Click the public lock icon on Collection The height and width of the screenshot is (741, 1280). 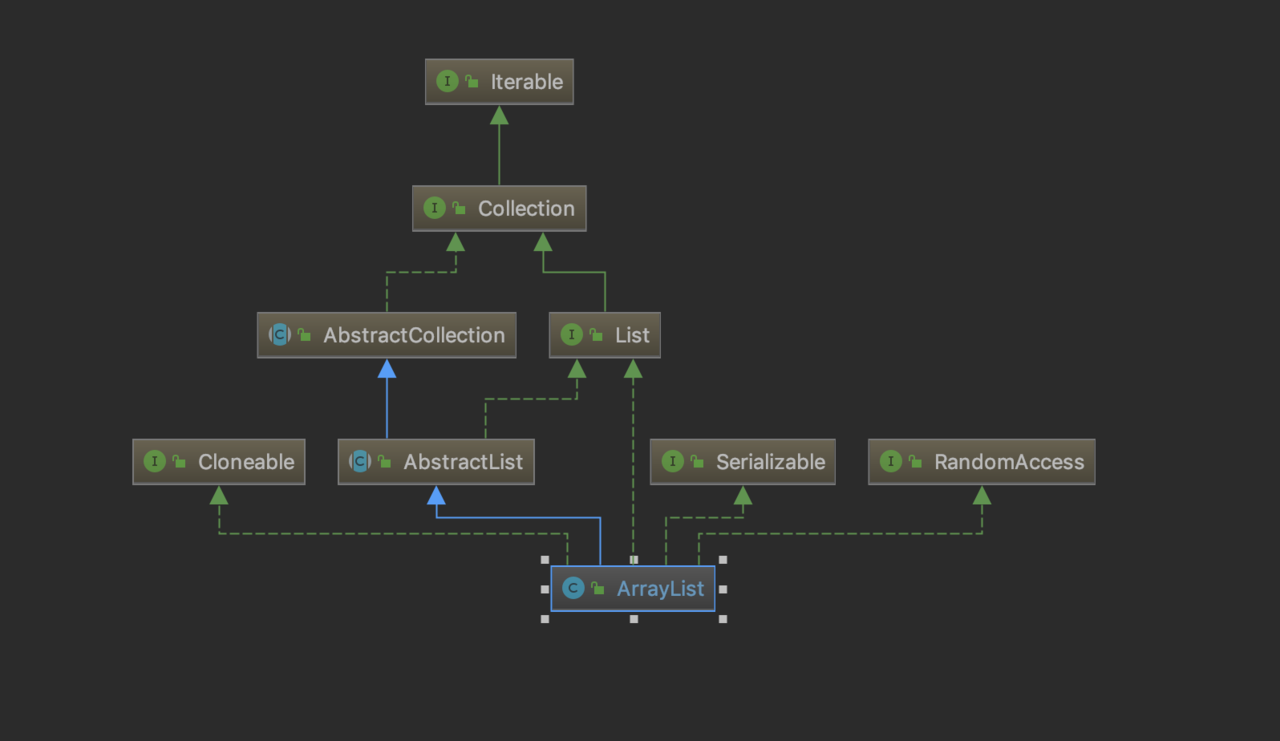[x=459, y=209]
